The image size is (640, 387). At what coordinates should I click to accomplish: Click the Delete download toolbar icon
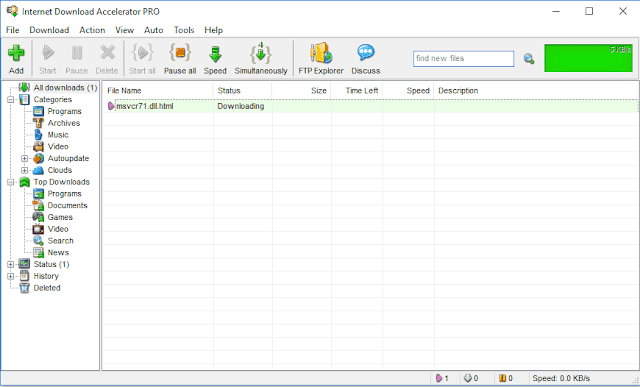click(x=107, y=59)
